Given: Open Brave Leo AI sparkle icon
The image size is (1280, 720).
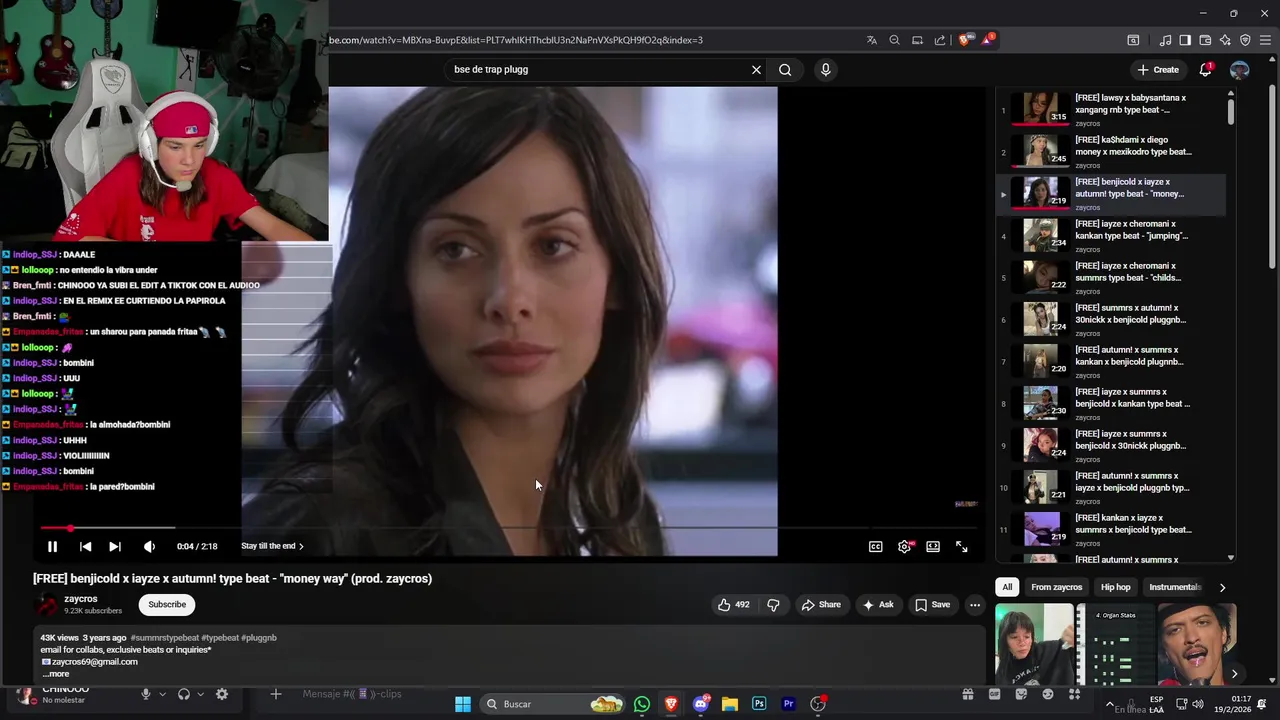Looking at the screenshot, I should click(x=1225, y=40).
